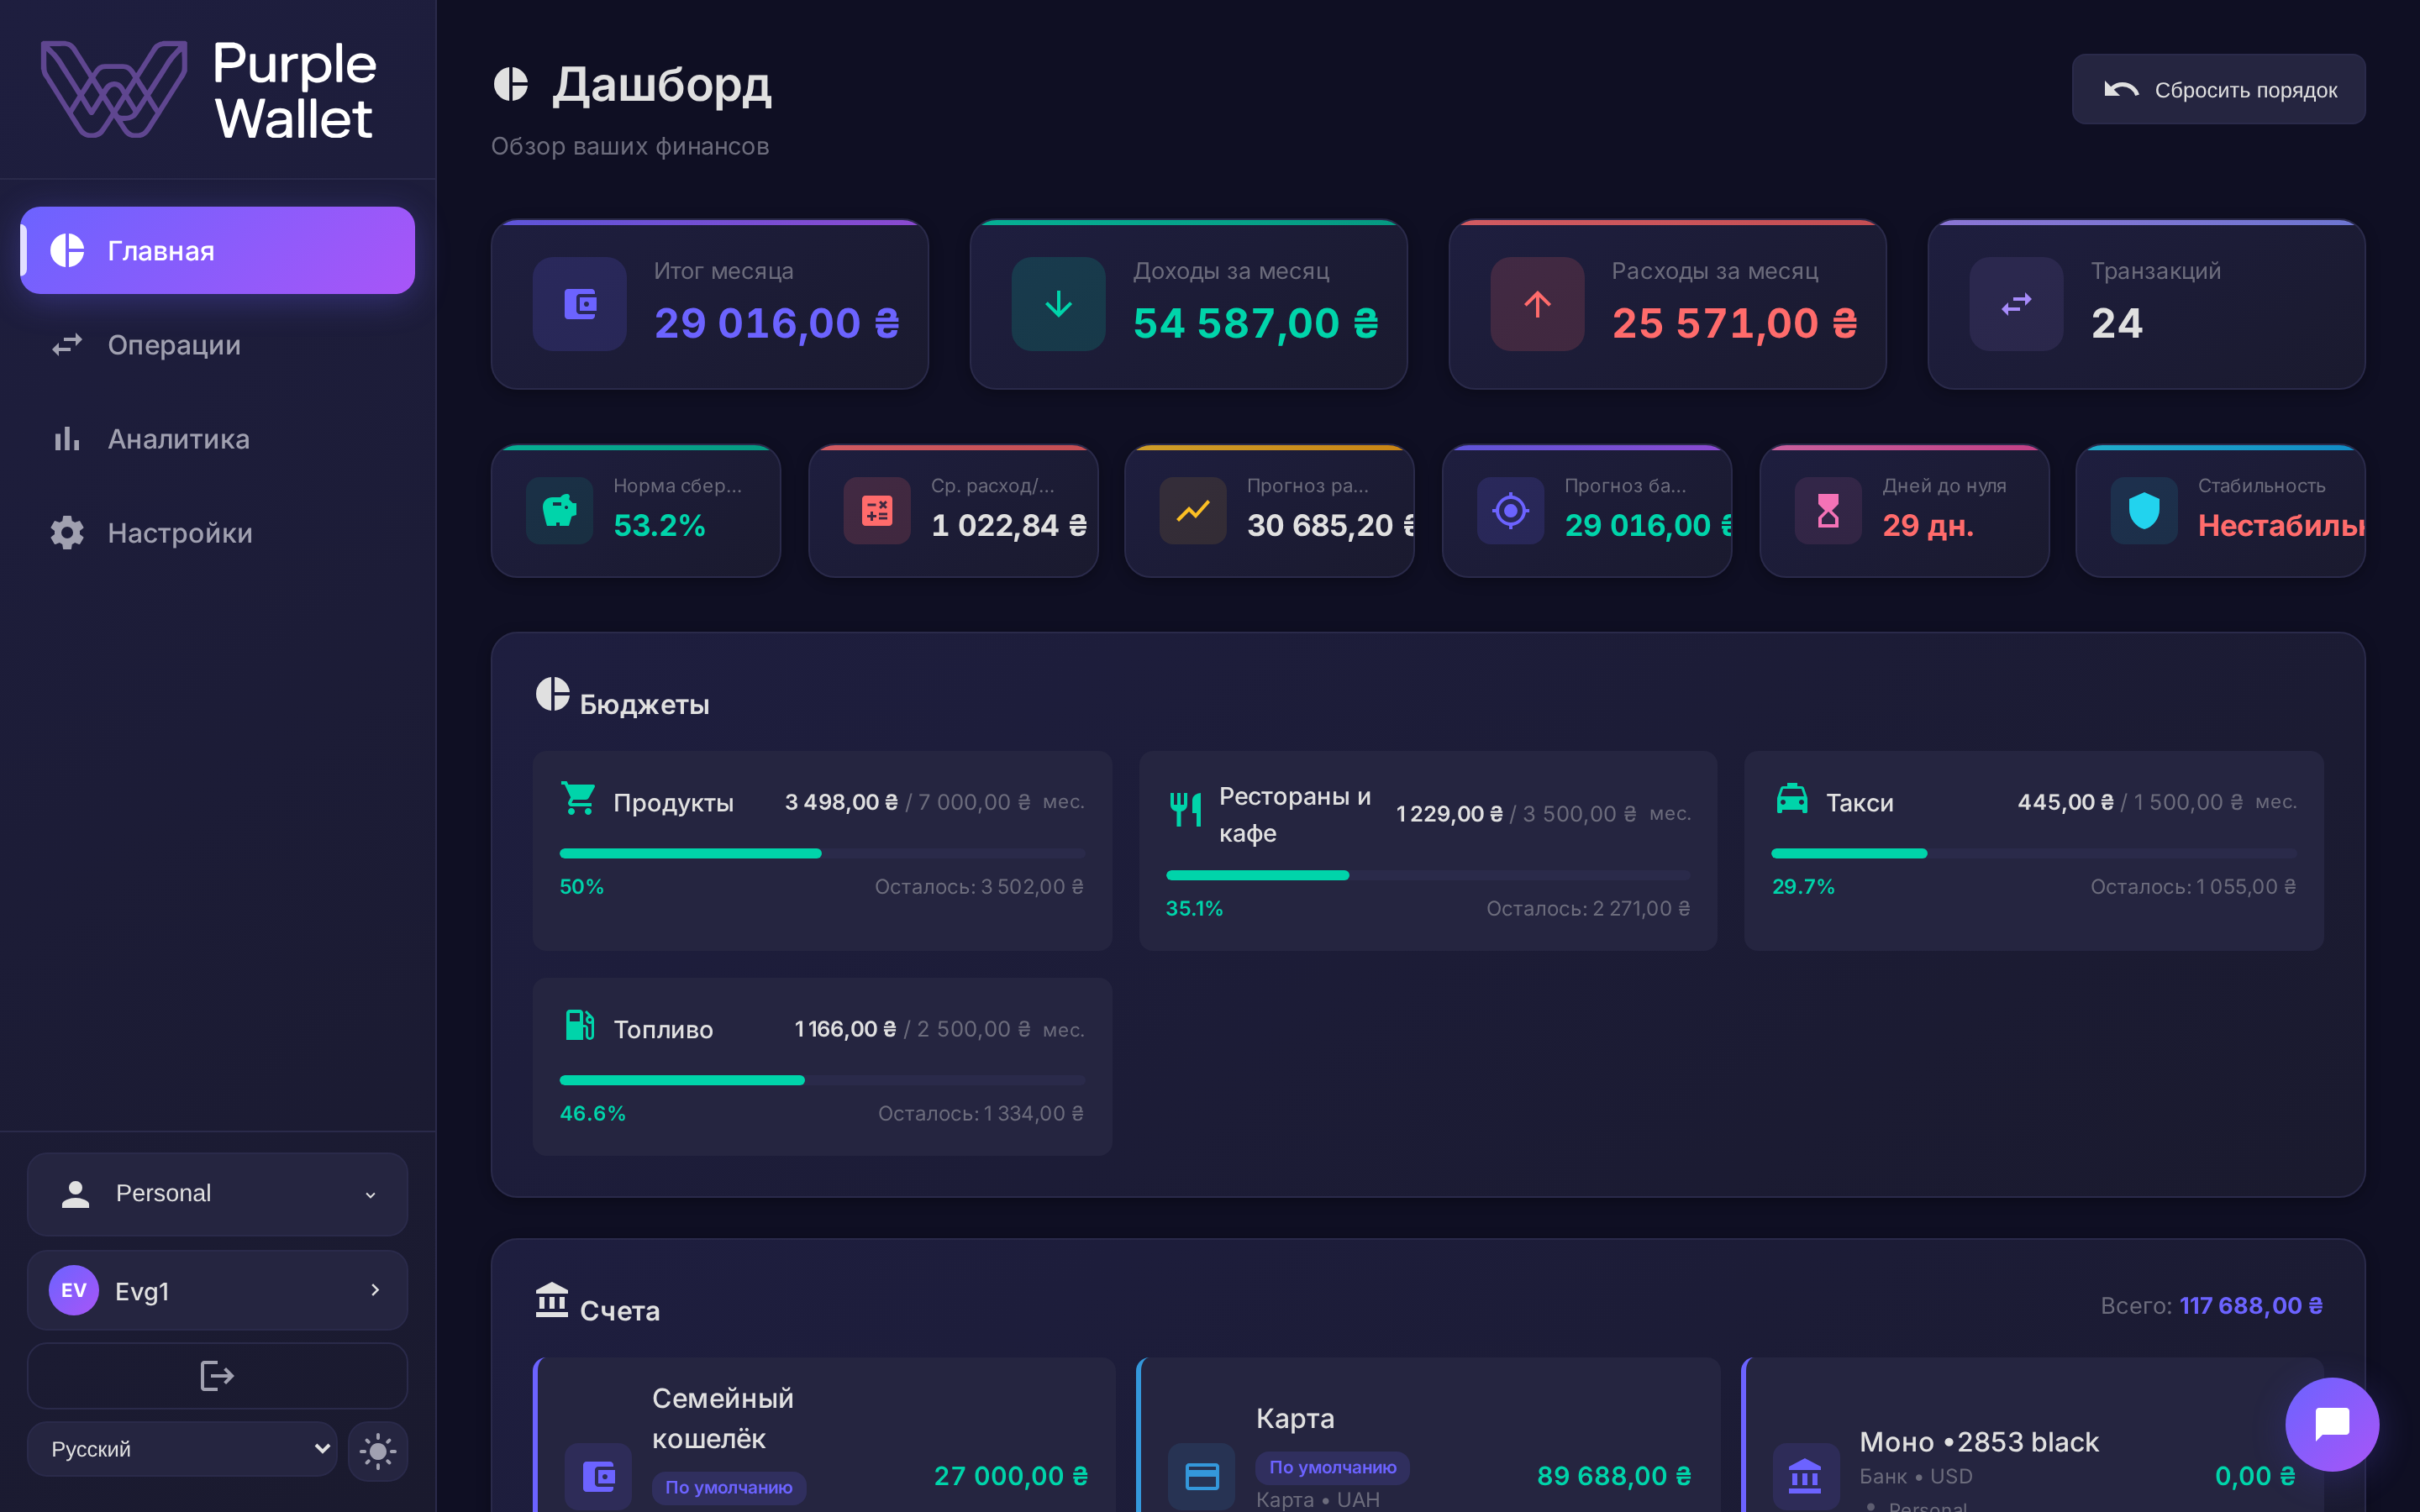Viewport: 2420px width, 1512px height.
Task: Expand the Evg1 user profile chevron
Action: (375, 1290)
